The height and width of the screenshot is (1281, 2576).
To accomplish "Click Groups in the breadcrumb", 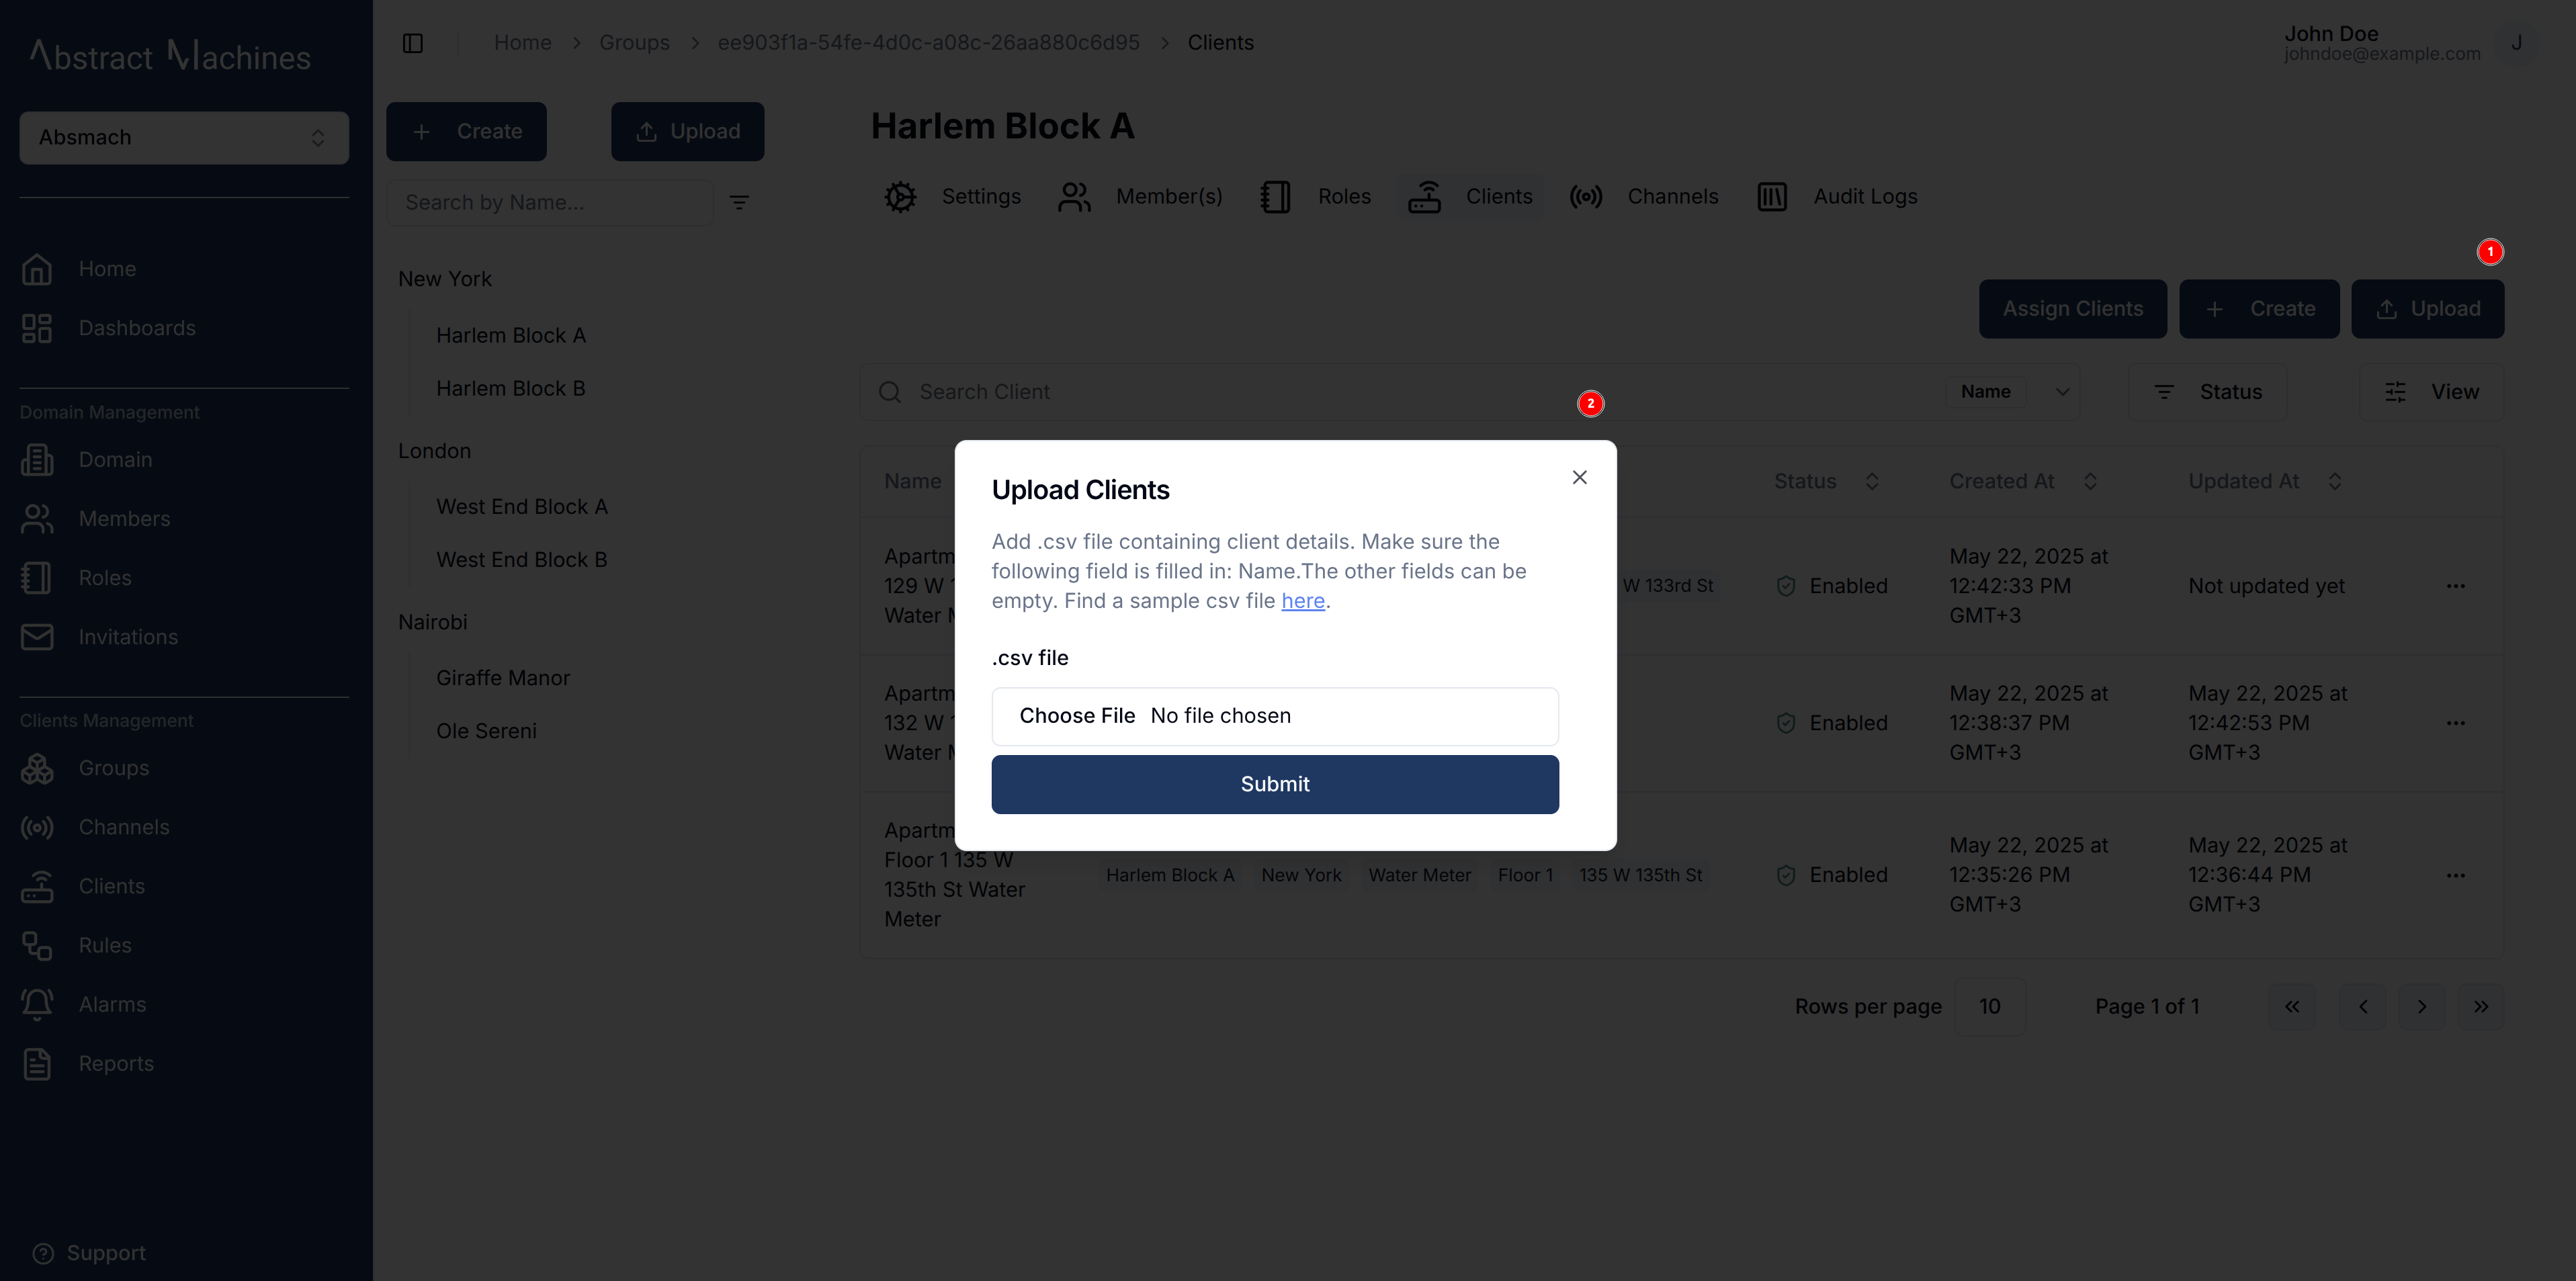I will (635, 43).
